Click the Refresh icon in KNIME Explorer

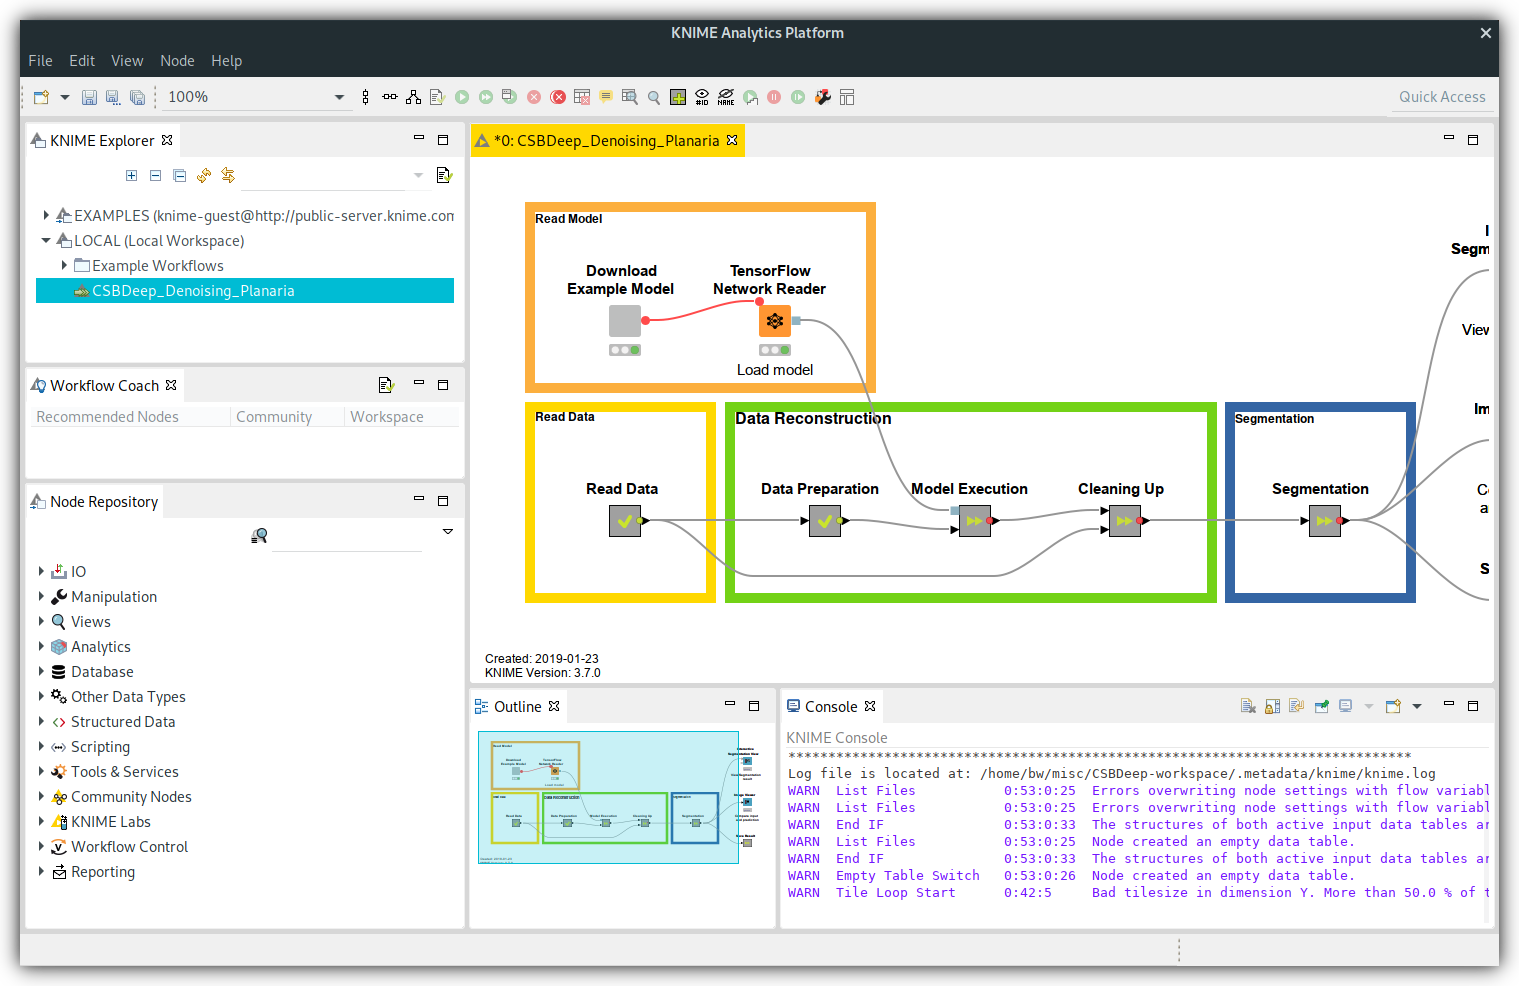click(204, 176)
